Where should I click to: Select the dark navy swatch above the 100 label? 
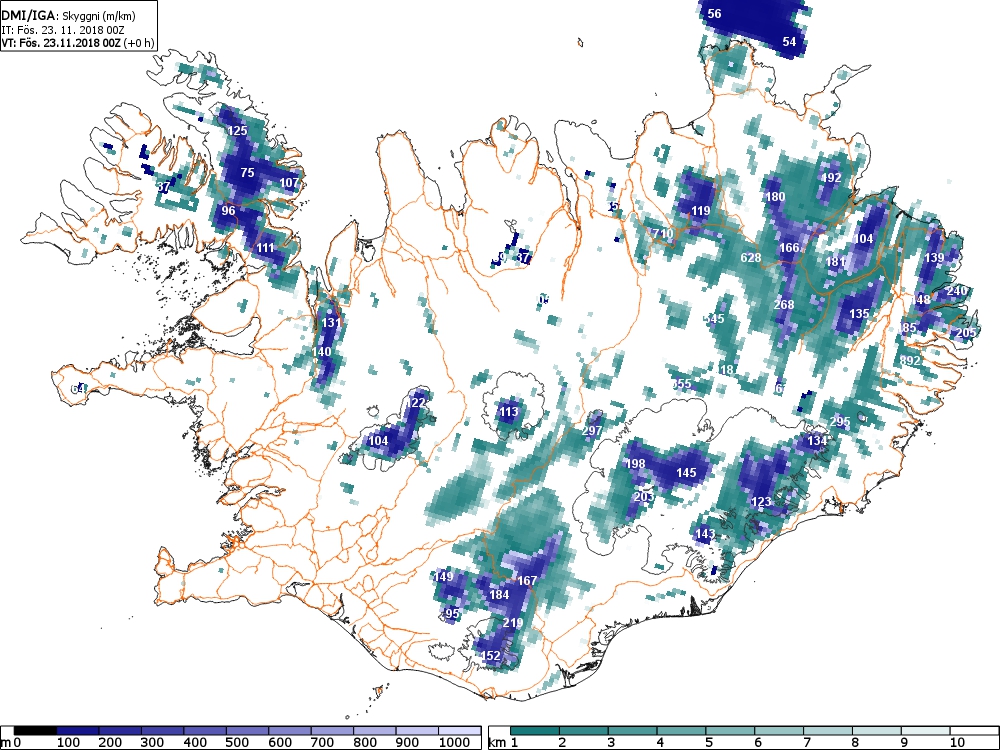click(78, 731)
